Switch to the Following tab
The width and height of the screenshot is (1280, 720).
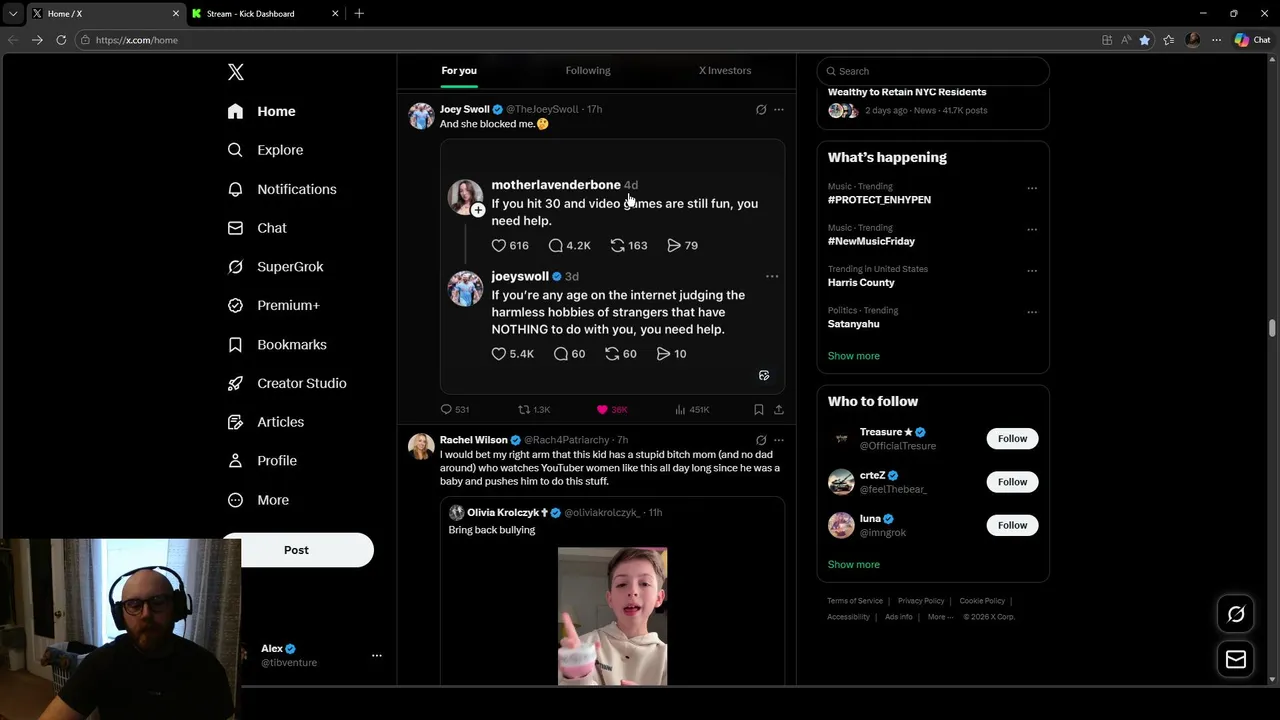tap(588, 70)
